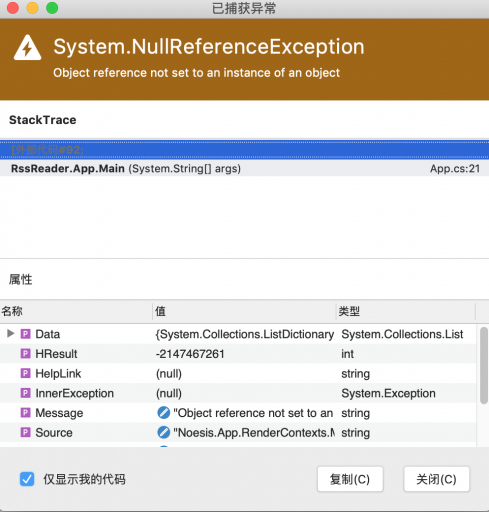Viewport: 489px width, 512px height.
Task: Click the purple property icon beside Data
Action: (x=26, y=334)
